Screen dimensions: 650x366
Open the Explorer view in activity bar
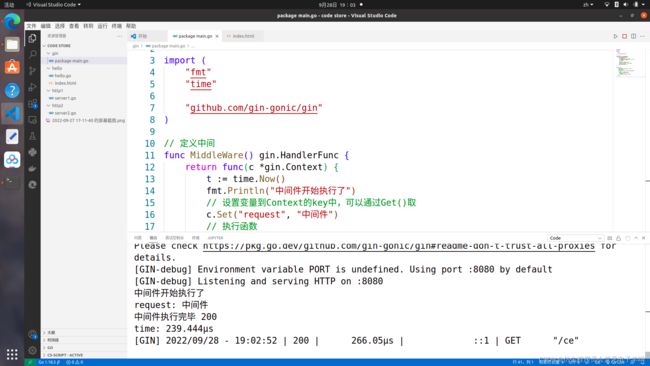(32, 39)
